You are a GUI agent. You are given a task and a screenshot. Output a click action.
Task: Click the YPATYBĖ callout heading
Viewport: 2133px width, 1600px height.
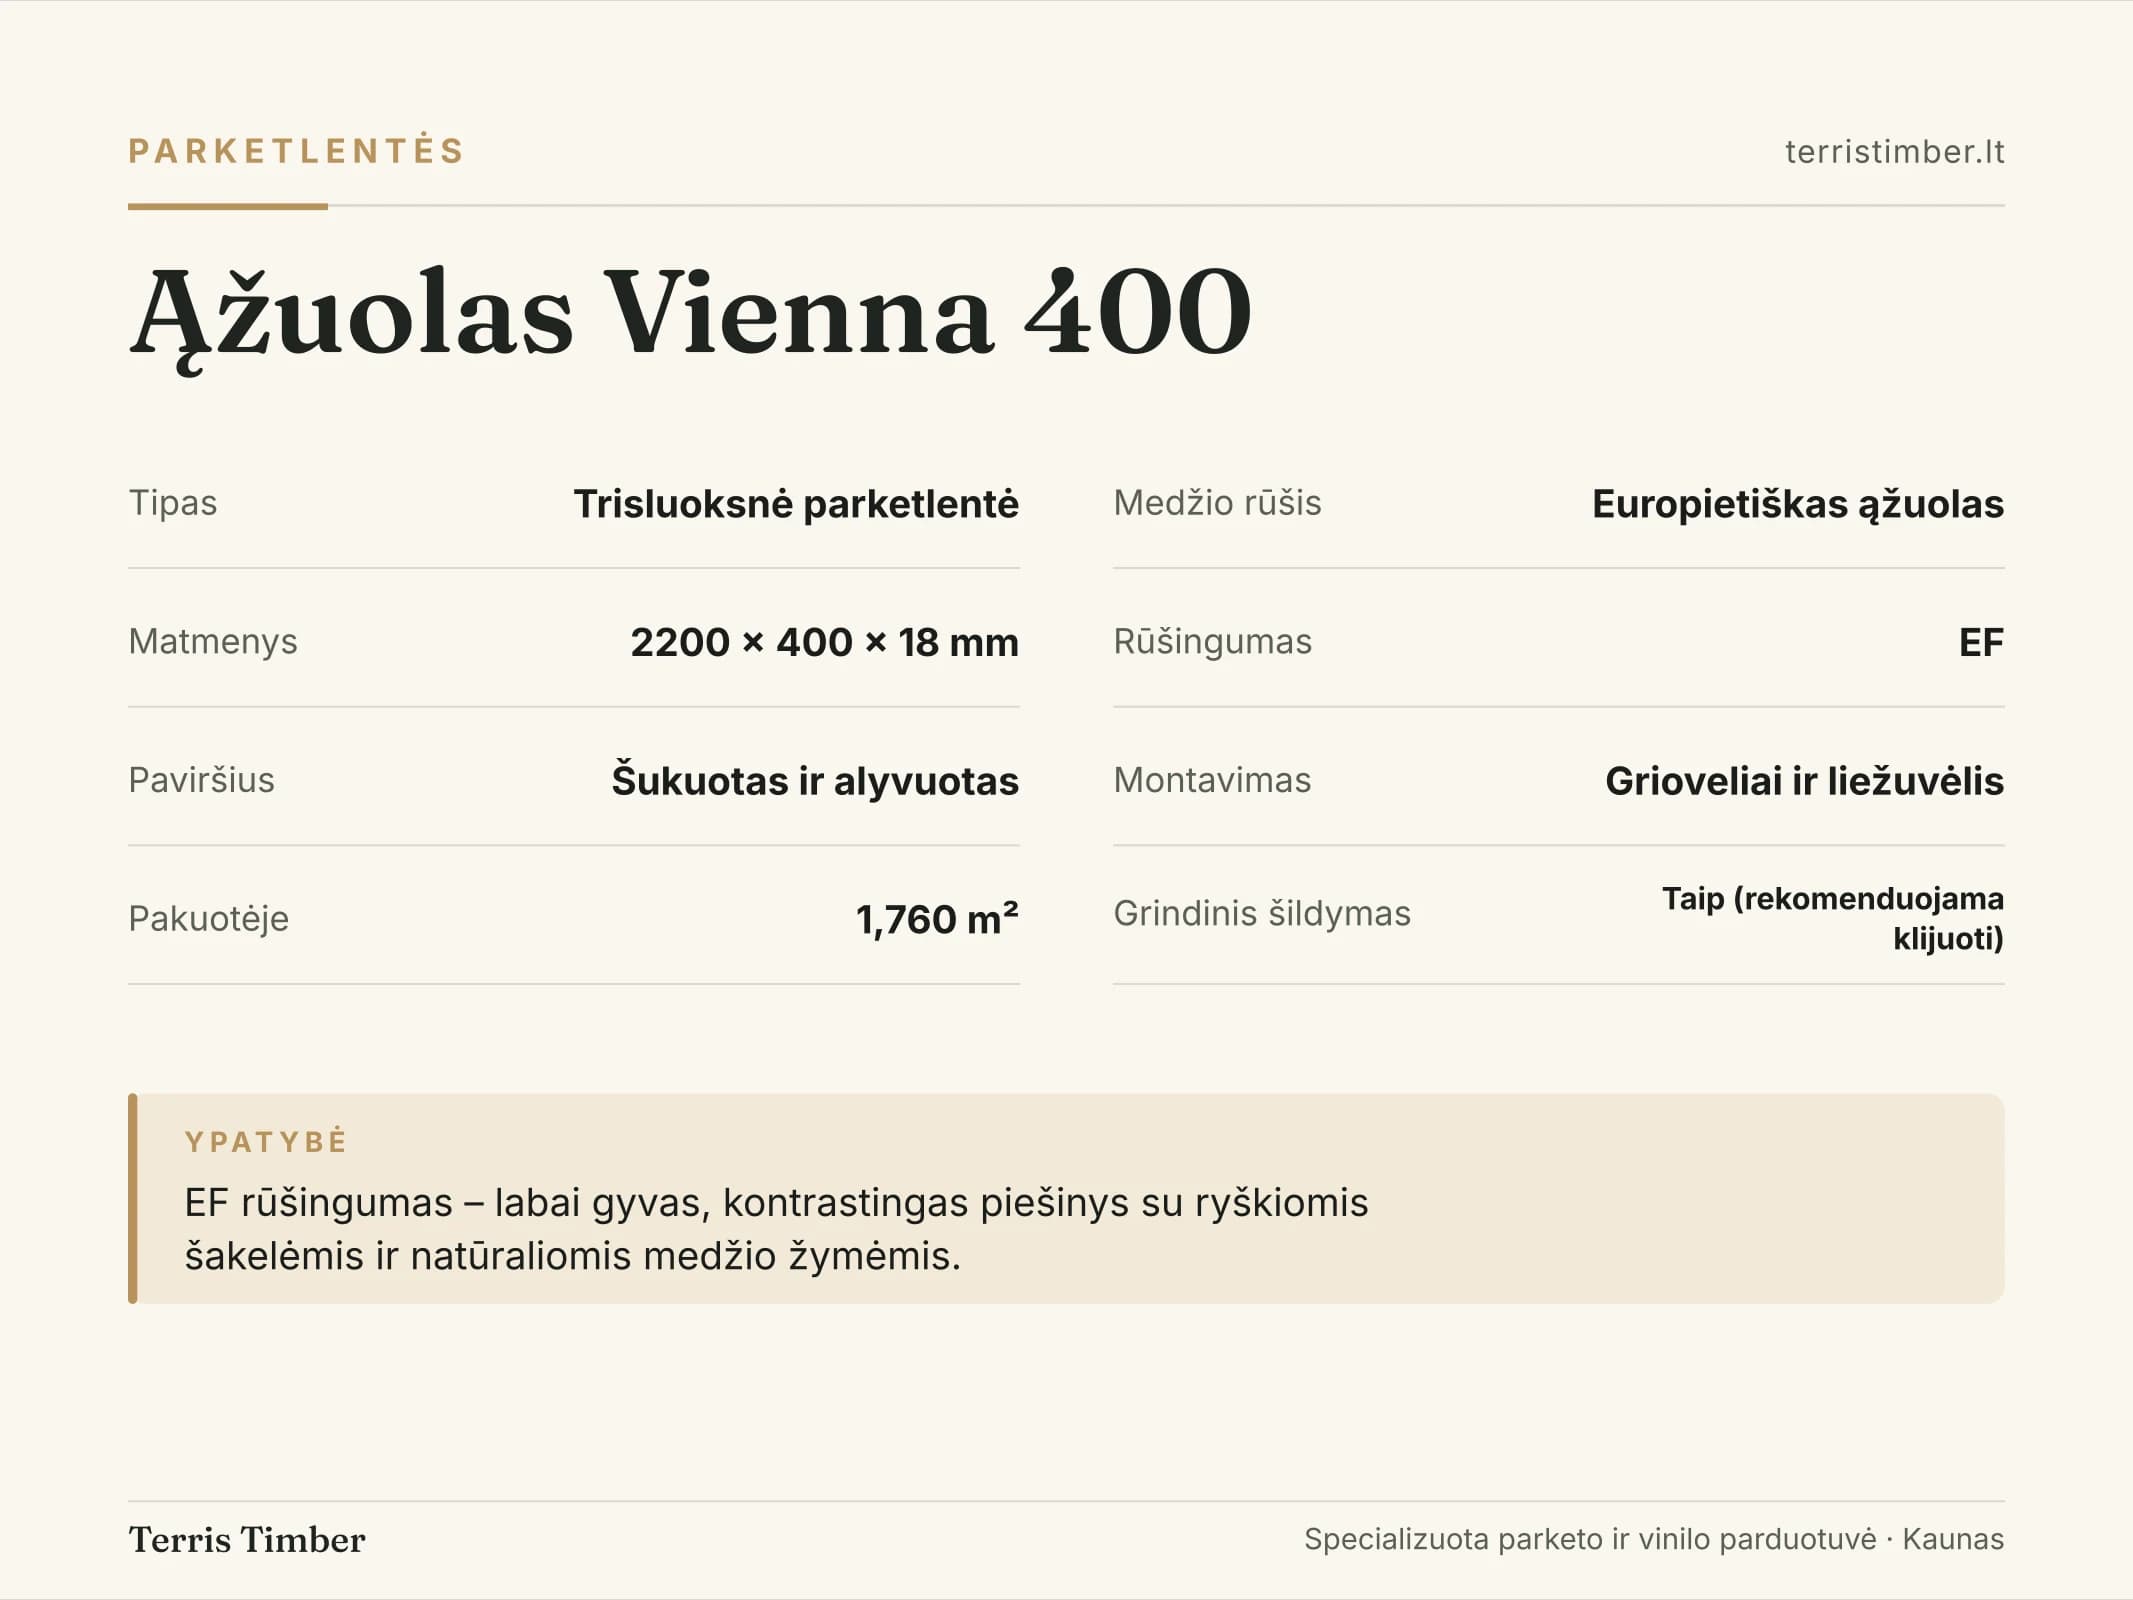tap(266, 1141)
